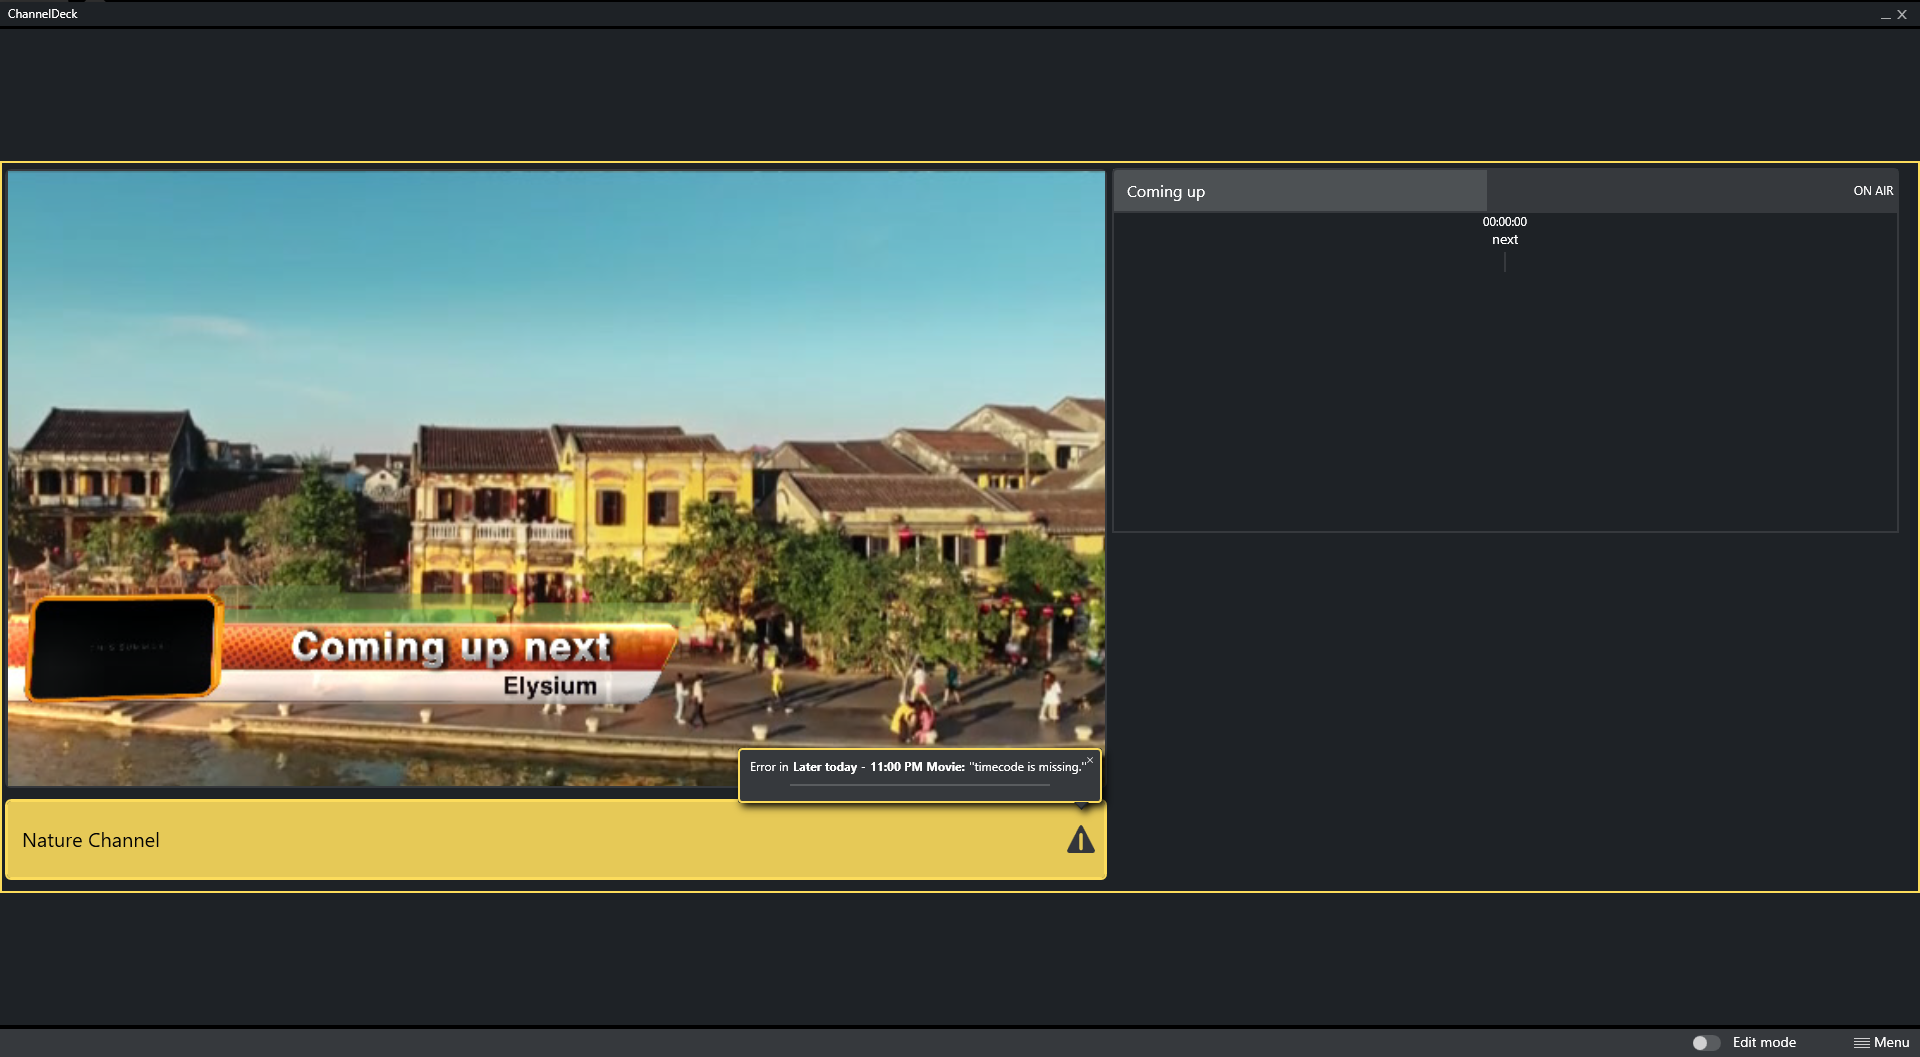Click the ChannelDeck title text
Viewport: 1920px width, 1057px height.
coord(43,14)
